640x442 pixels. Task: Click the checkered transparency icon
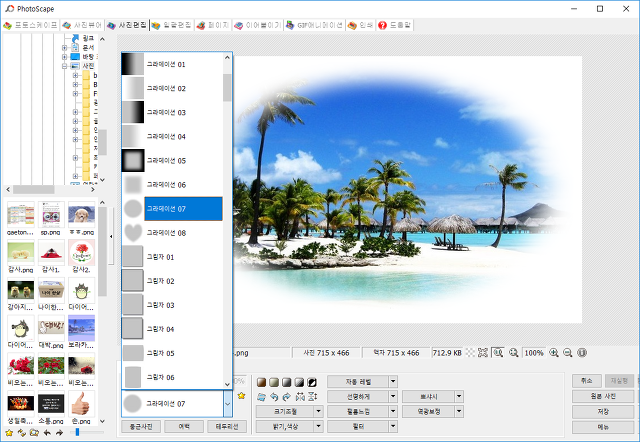[x=470, y=353]
